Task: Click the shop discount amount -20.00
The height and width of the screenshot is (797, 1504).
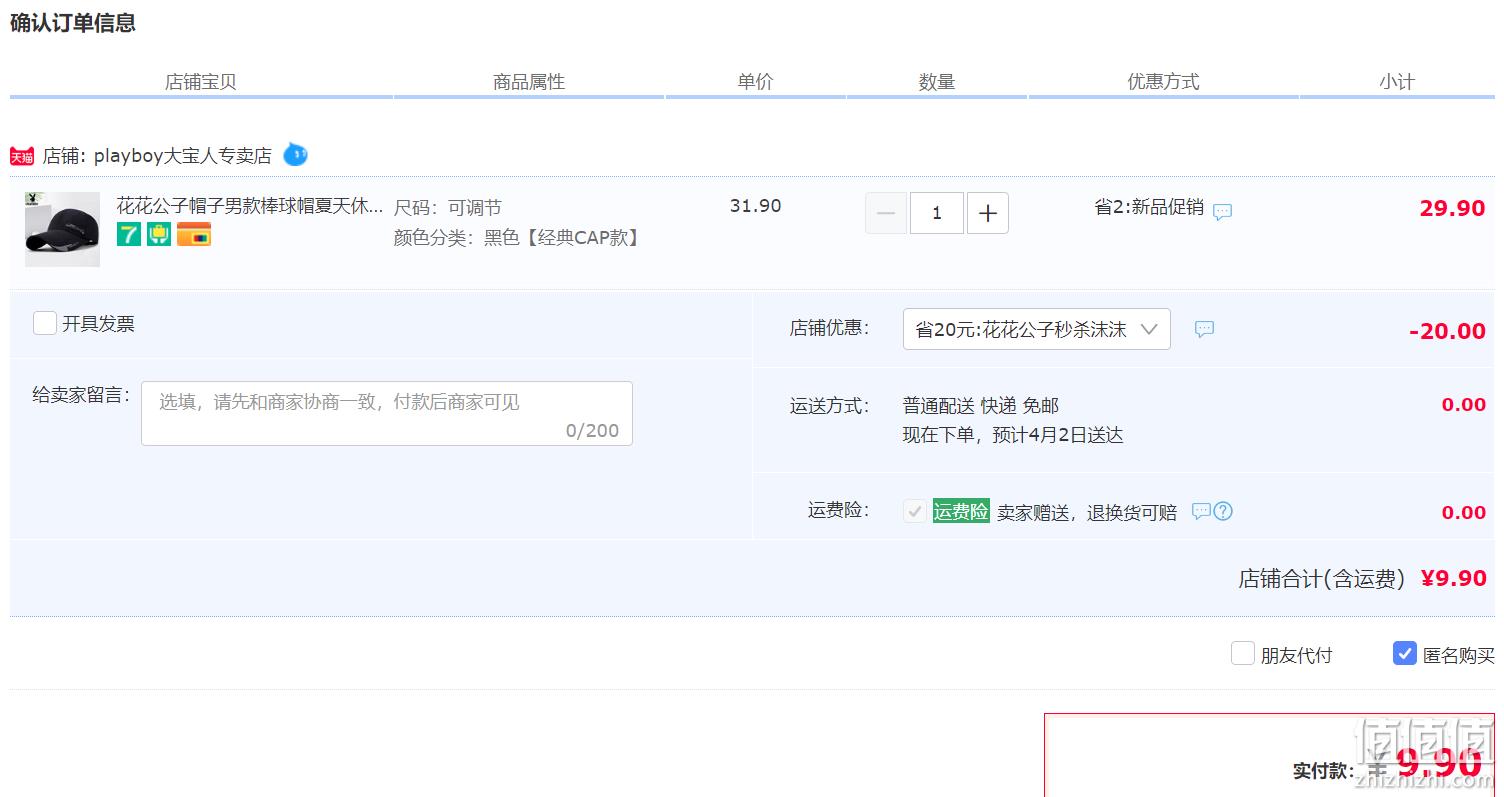Action: (x=1447, y=331)
